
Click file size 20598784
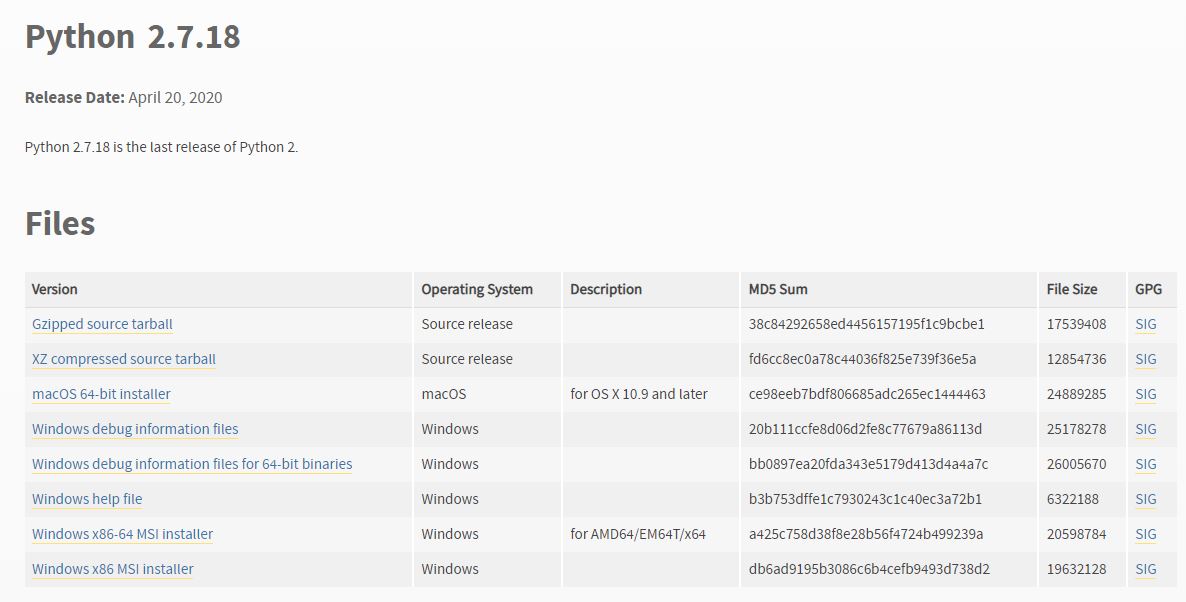pos(1076,534)
